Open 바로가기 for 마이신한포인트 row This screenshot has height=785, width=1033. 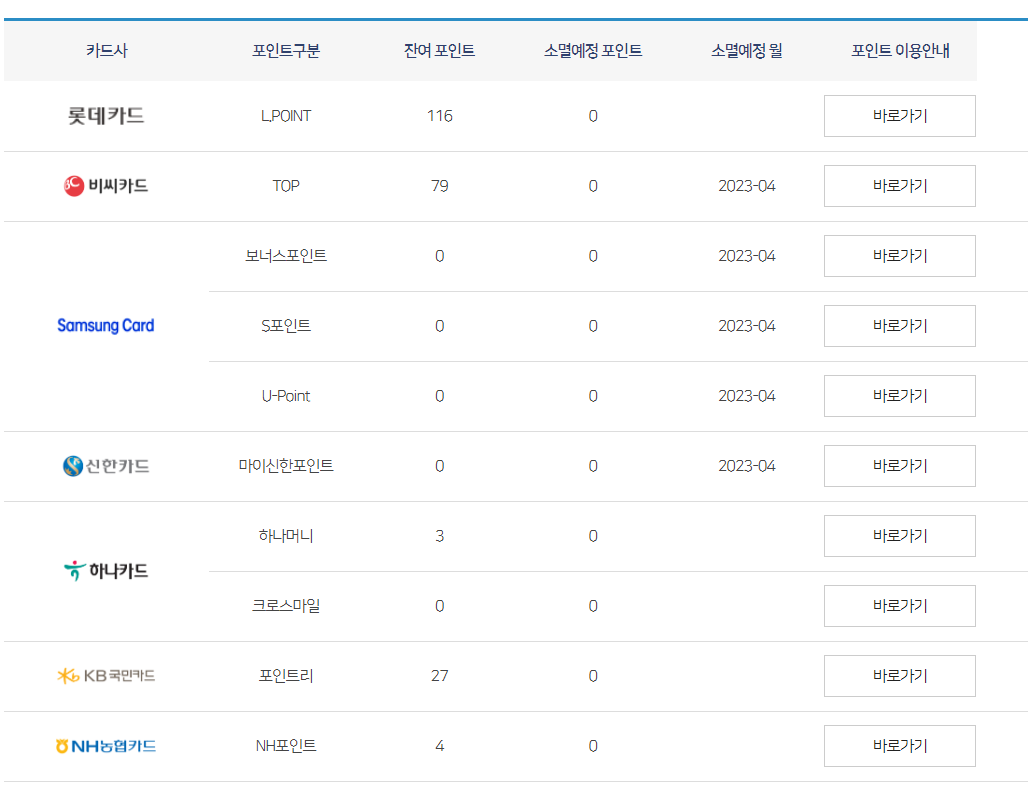[899, 466]
